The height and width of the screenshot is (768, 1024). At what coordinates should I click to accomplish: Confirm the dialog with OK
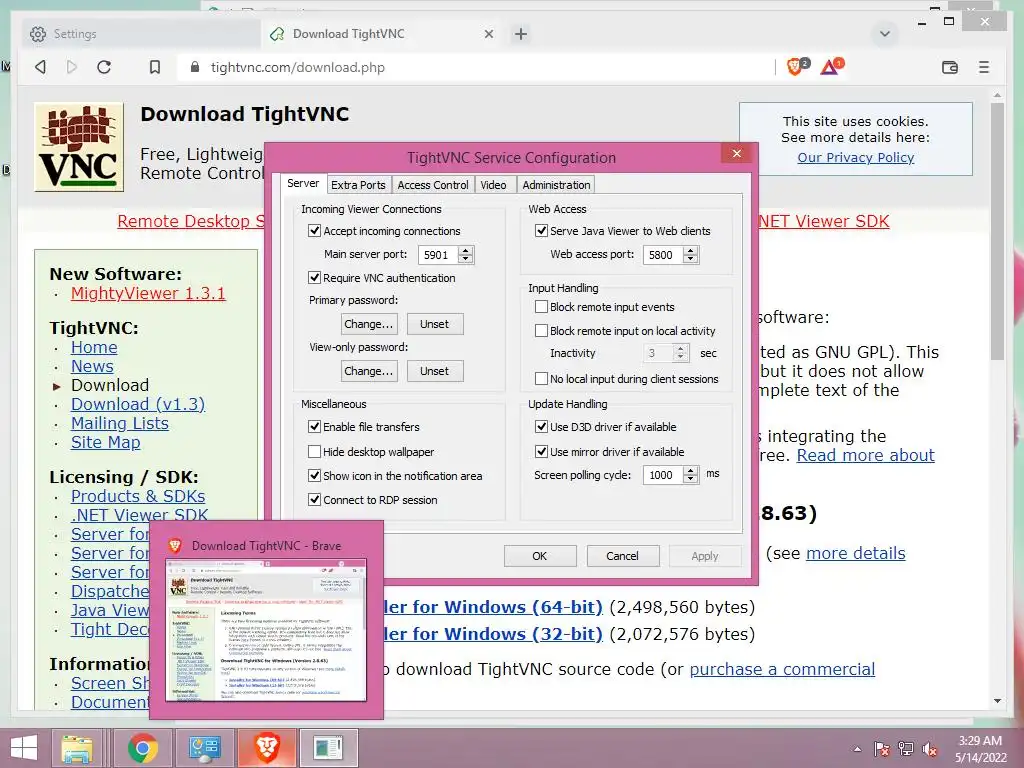(539, 556)
